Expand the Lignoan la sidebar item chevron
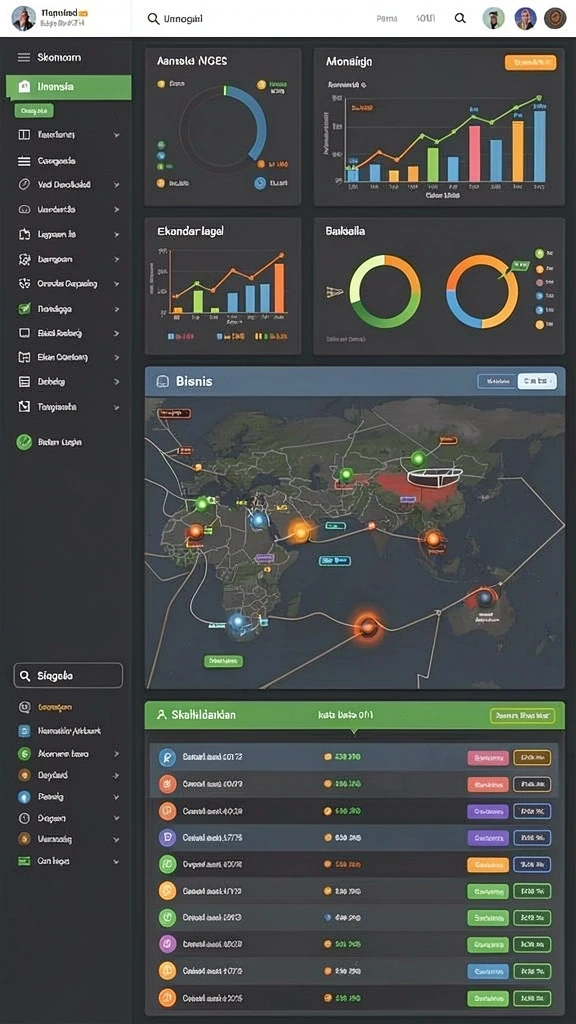This screenshot has height=1024, width=576. click(x=116, y=234)
